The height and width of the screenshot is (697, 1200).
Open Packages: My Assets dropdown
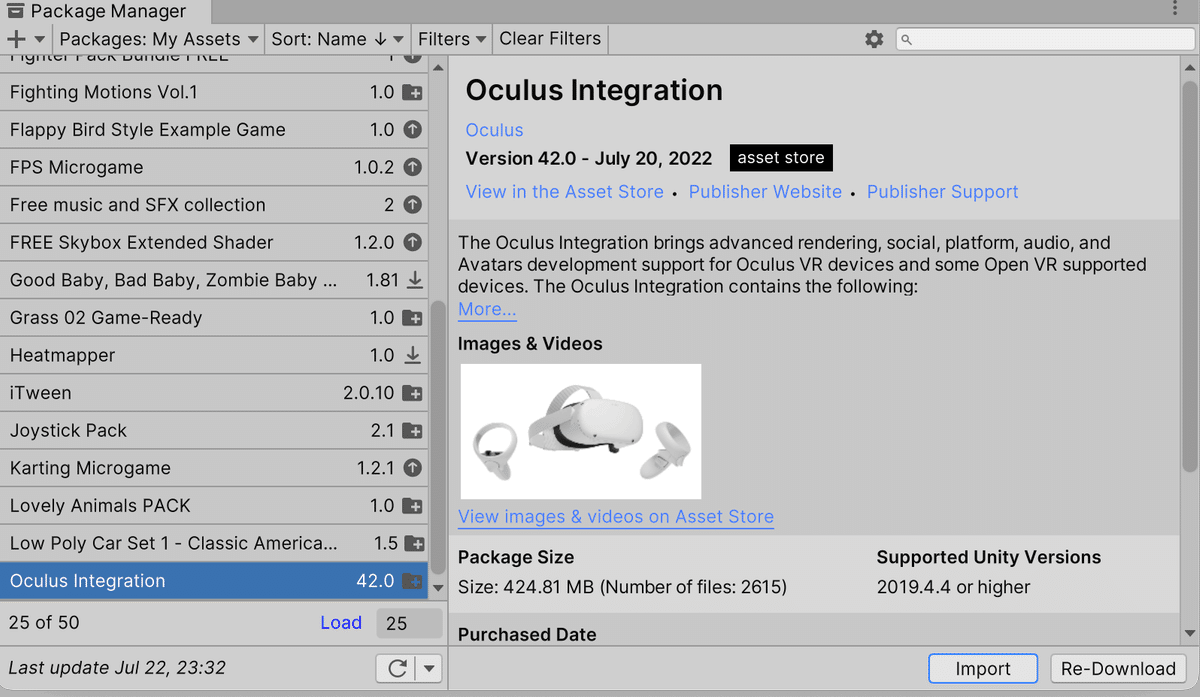159,39
